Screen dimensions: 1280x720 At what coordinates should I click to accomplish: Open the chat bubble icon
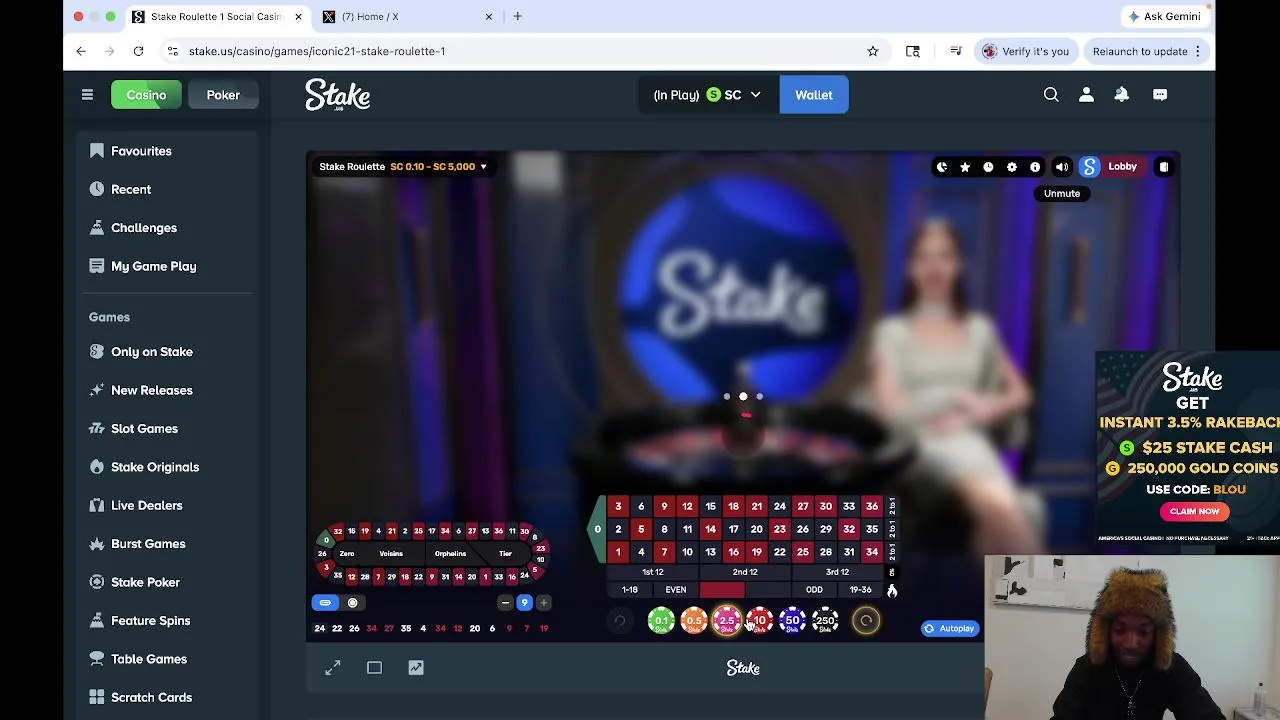1160,95
